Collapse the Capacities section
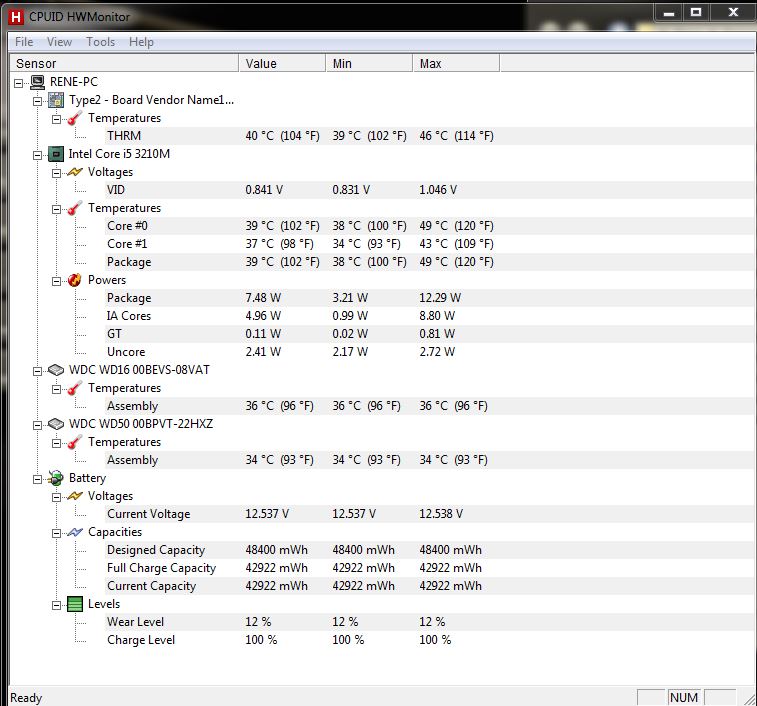 coord(56,534)
